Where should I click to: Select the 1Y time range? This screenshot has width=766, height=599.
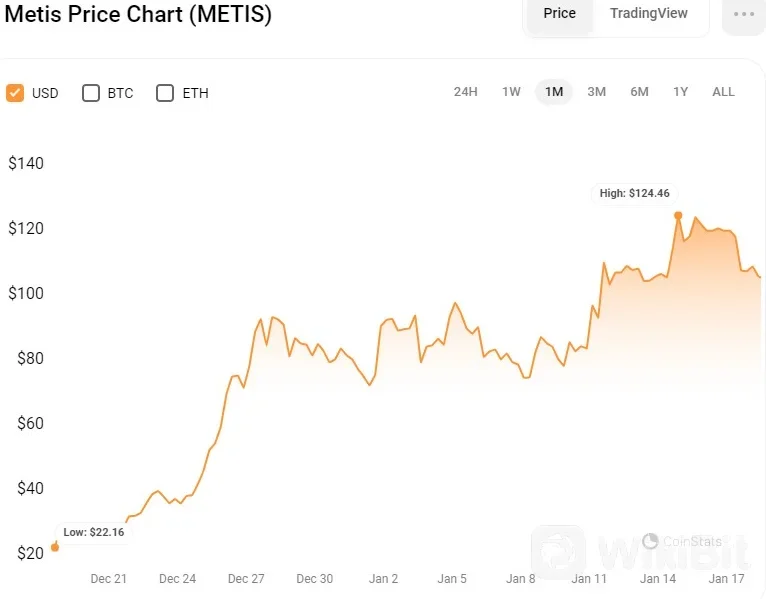(x=680, y=92)
